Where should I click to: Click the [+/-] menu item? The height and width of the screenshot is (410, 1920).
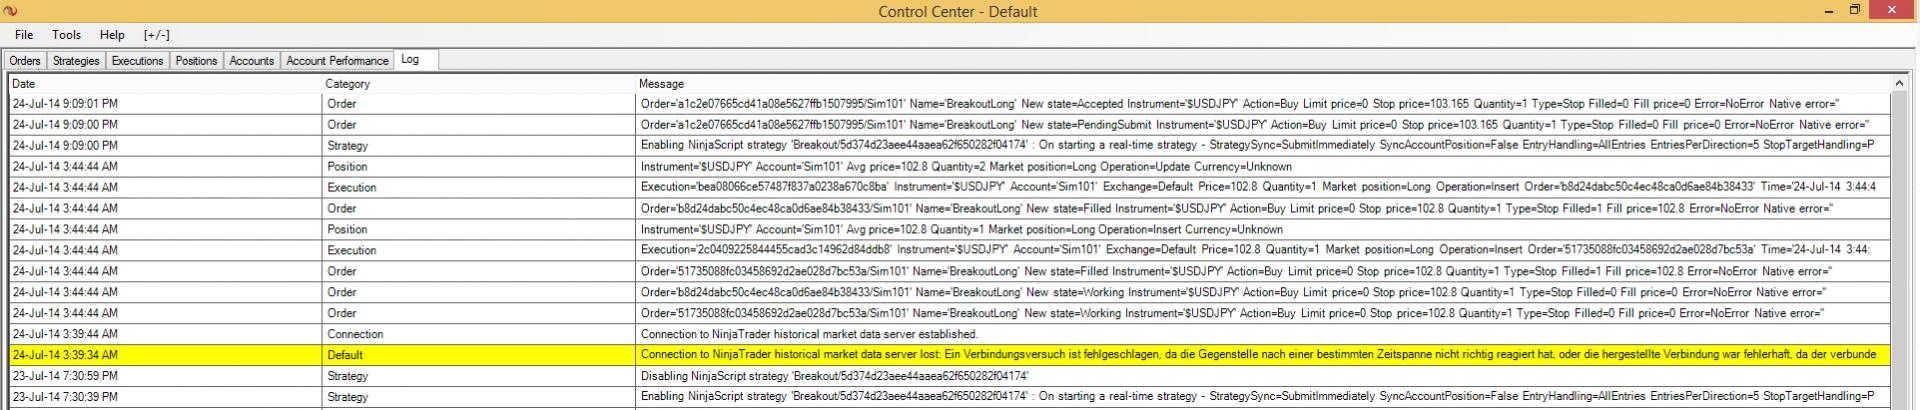coord(157,35)
